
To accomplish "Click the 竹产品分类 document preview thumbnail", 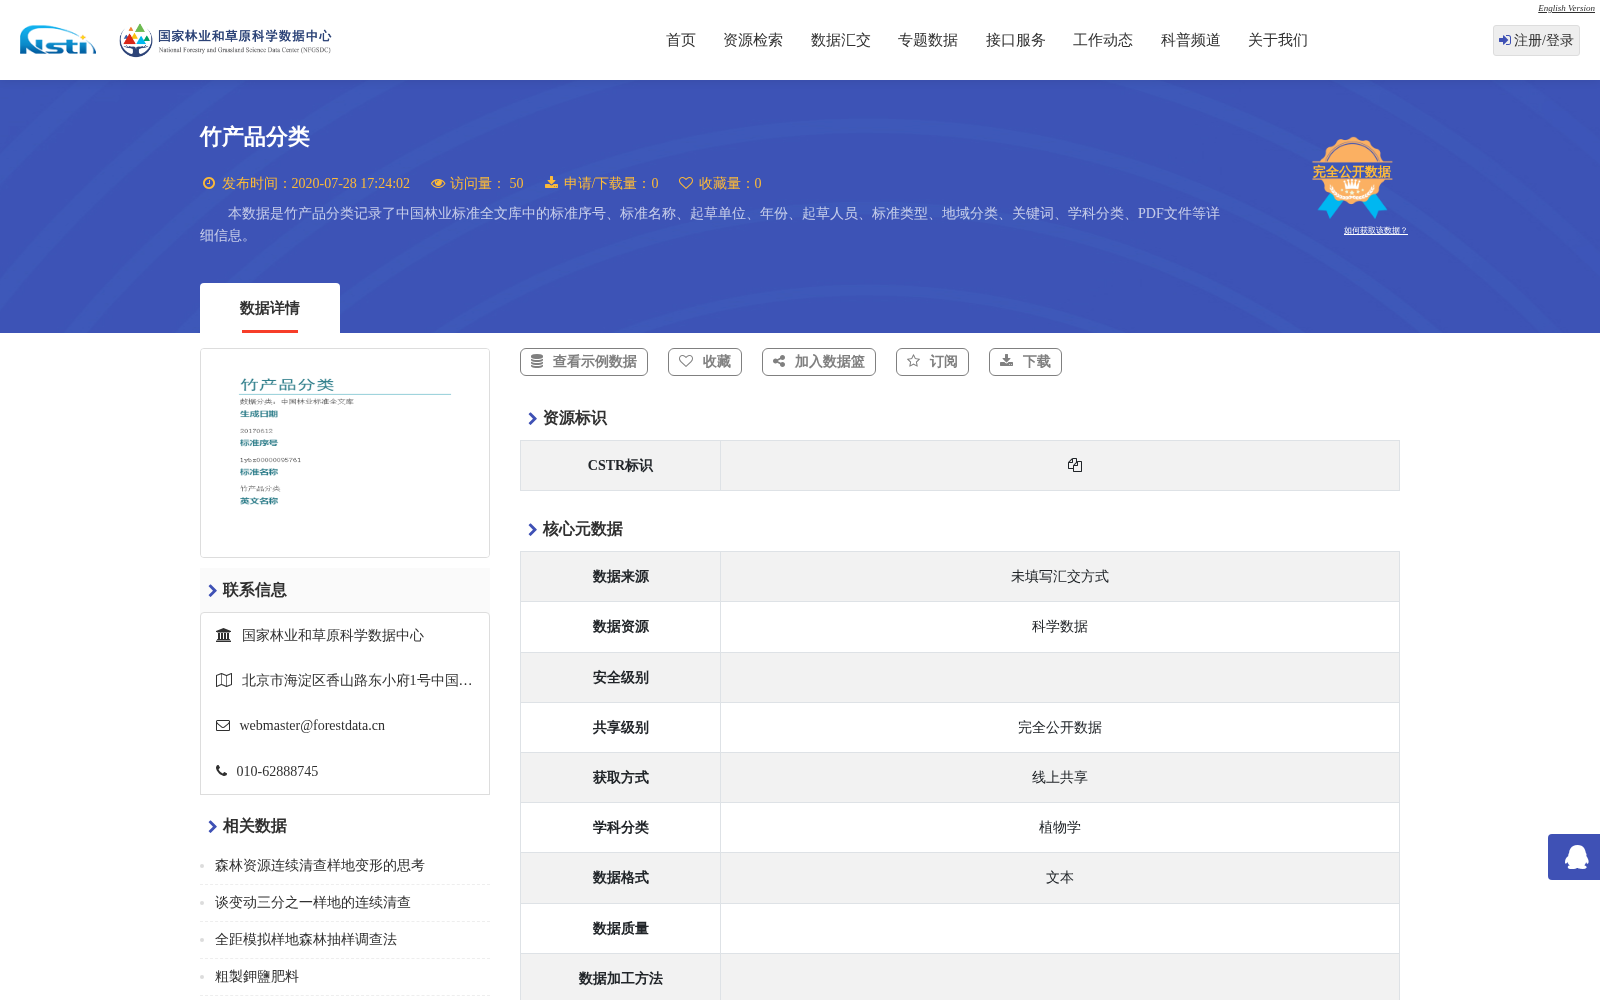I will 345,453.
